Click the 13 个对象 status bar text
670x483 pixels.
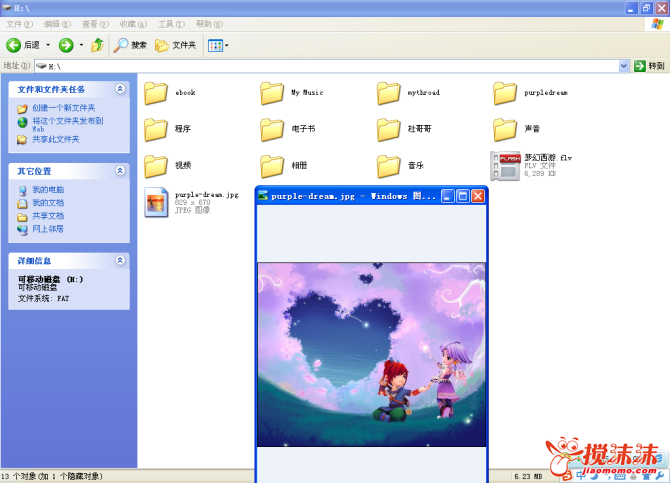point(52,476)
